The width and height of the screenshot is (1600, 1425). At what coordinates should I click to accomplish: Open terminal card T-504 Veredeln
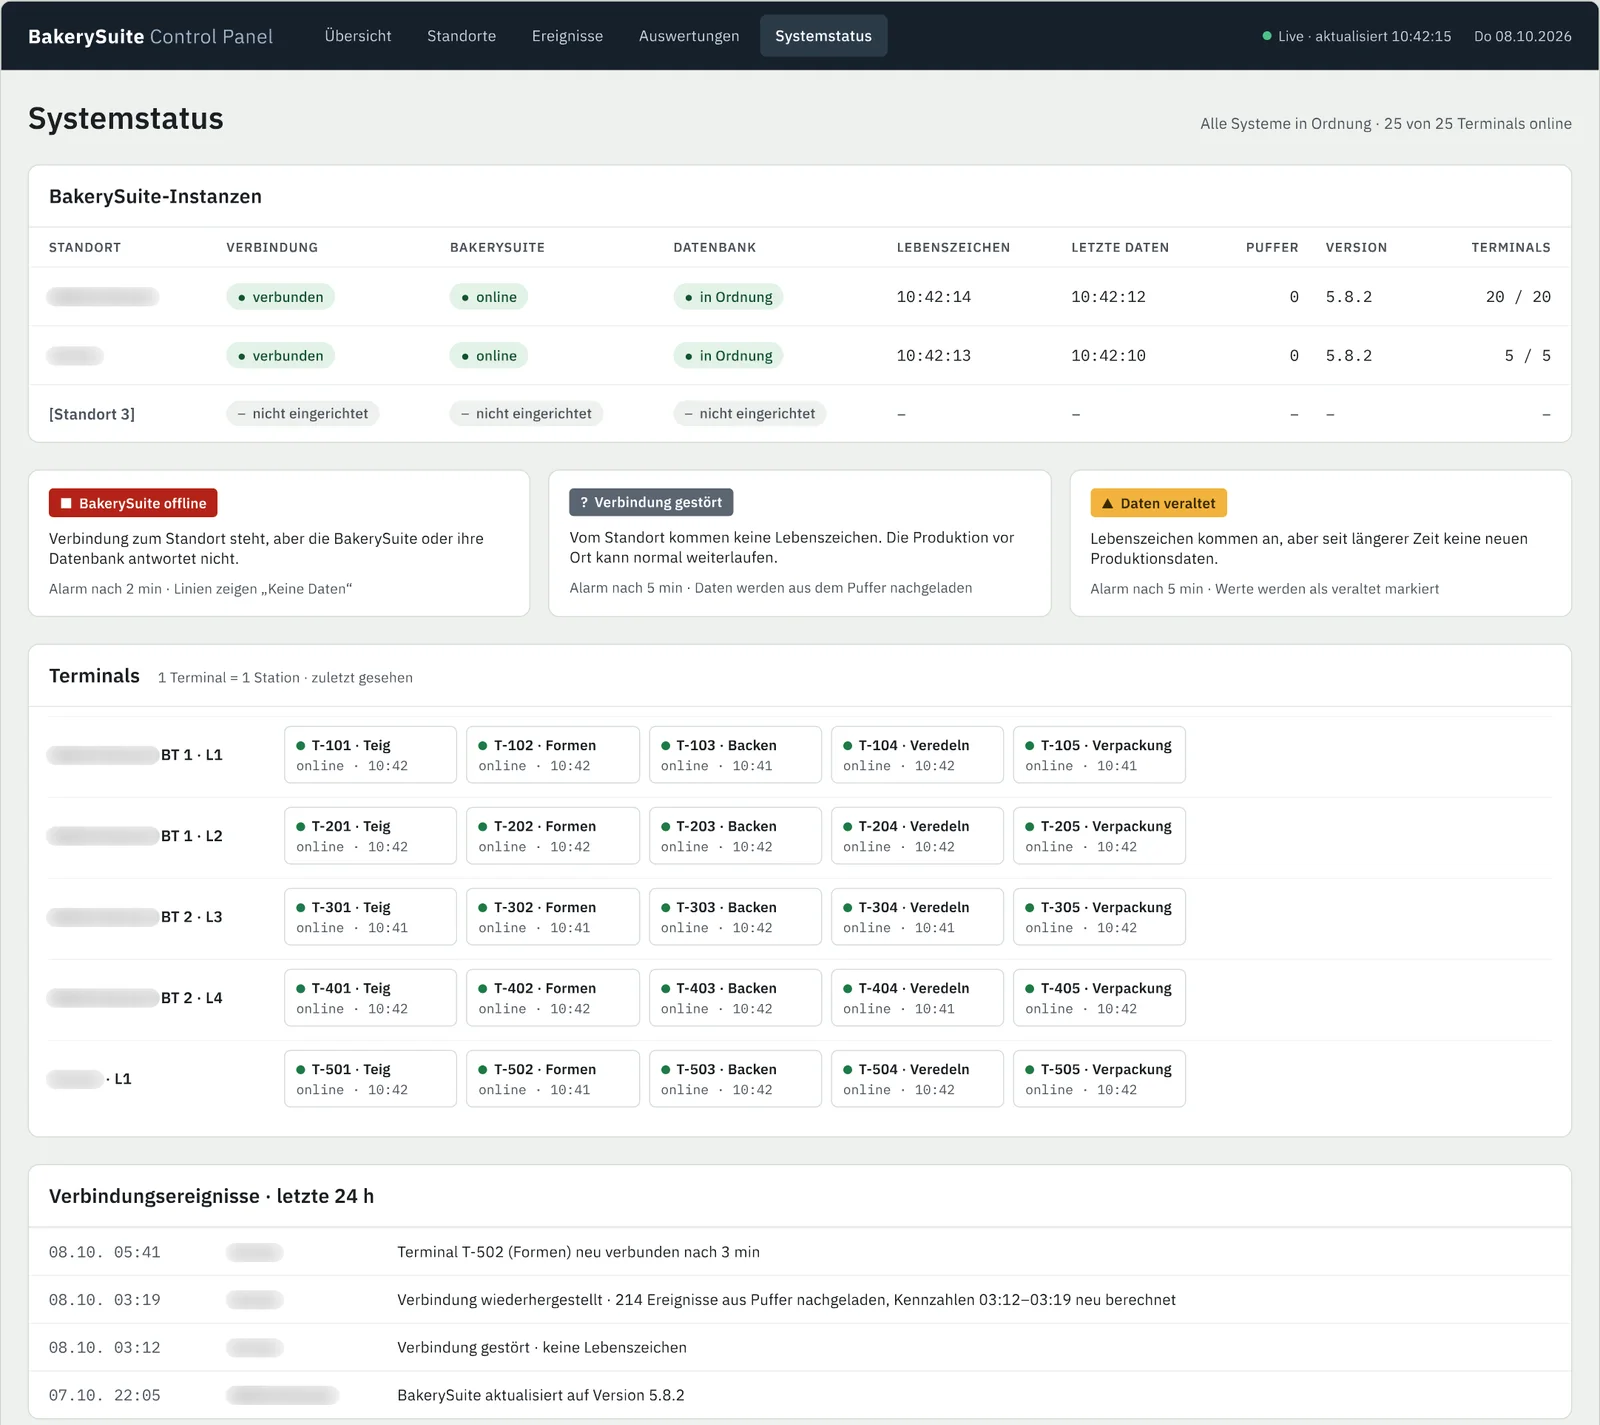tap(917, 1079)
